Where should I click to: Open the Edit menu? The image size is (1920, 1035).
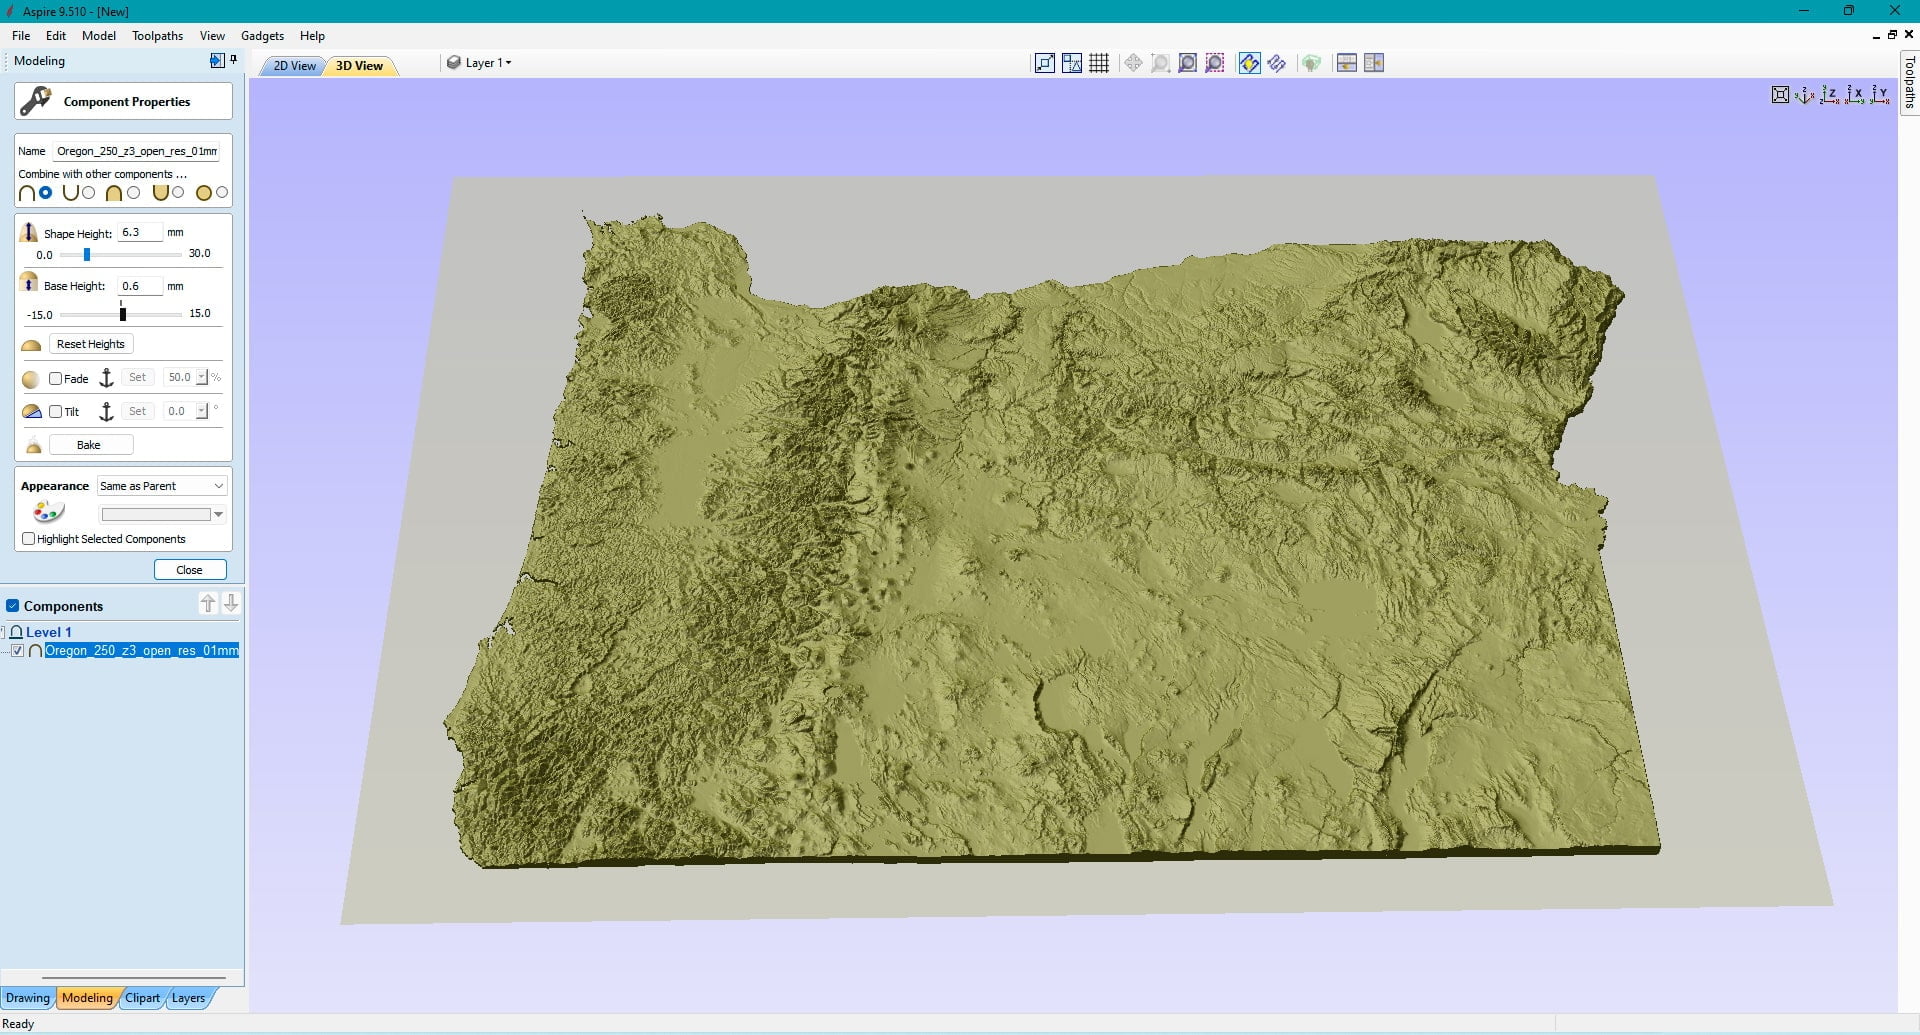[x=56, y=36]
